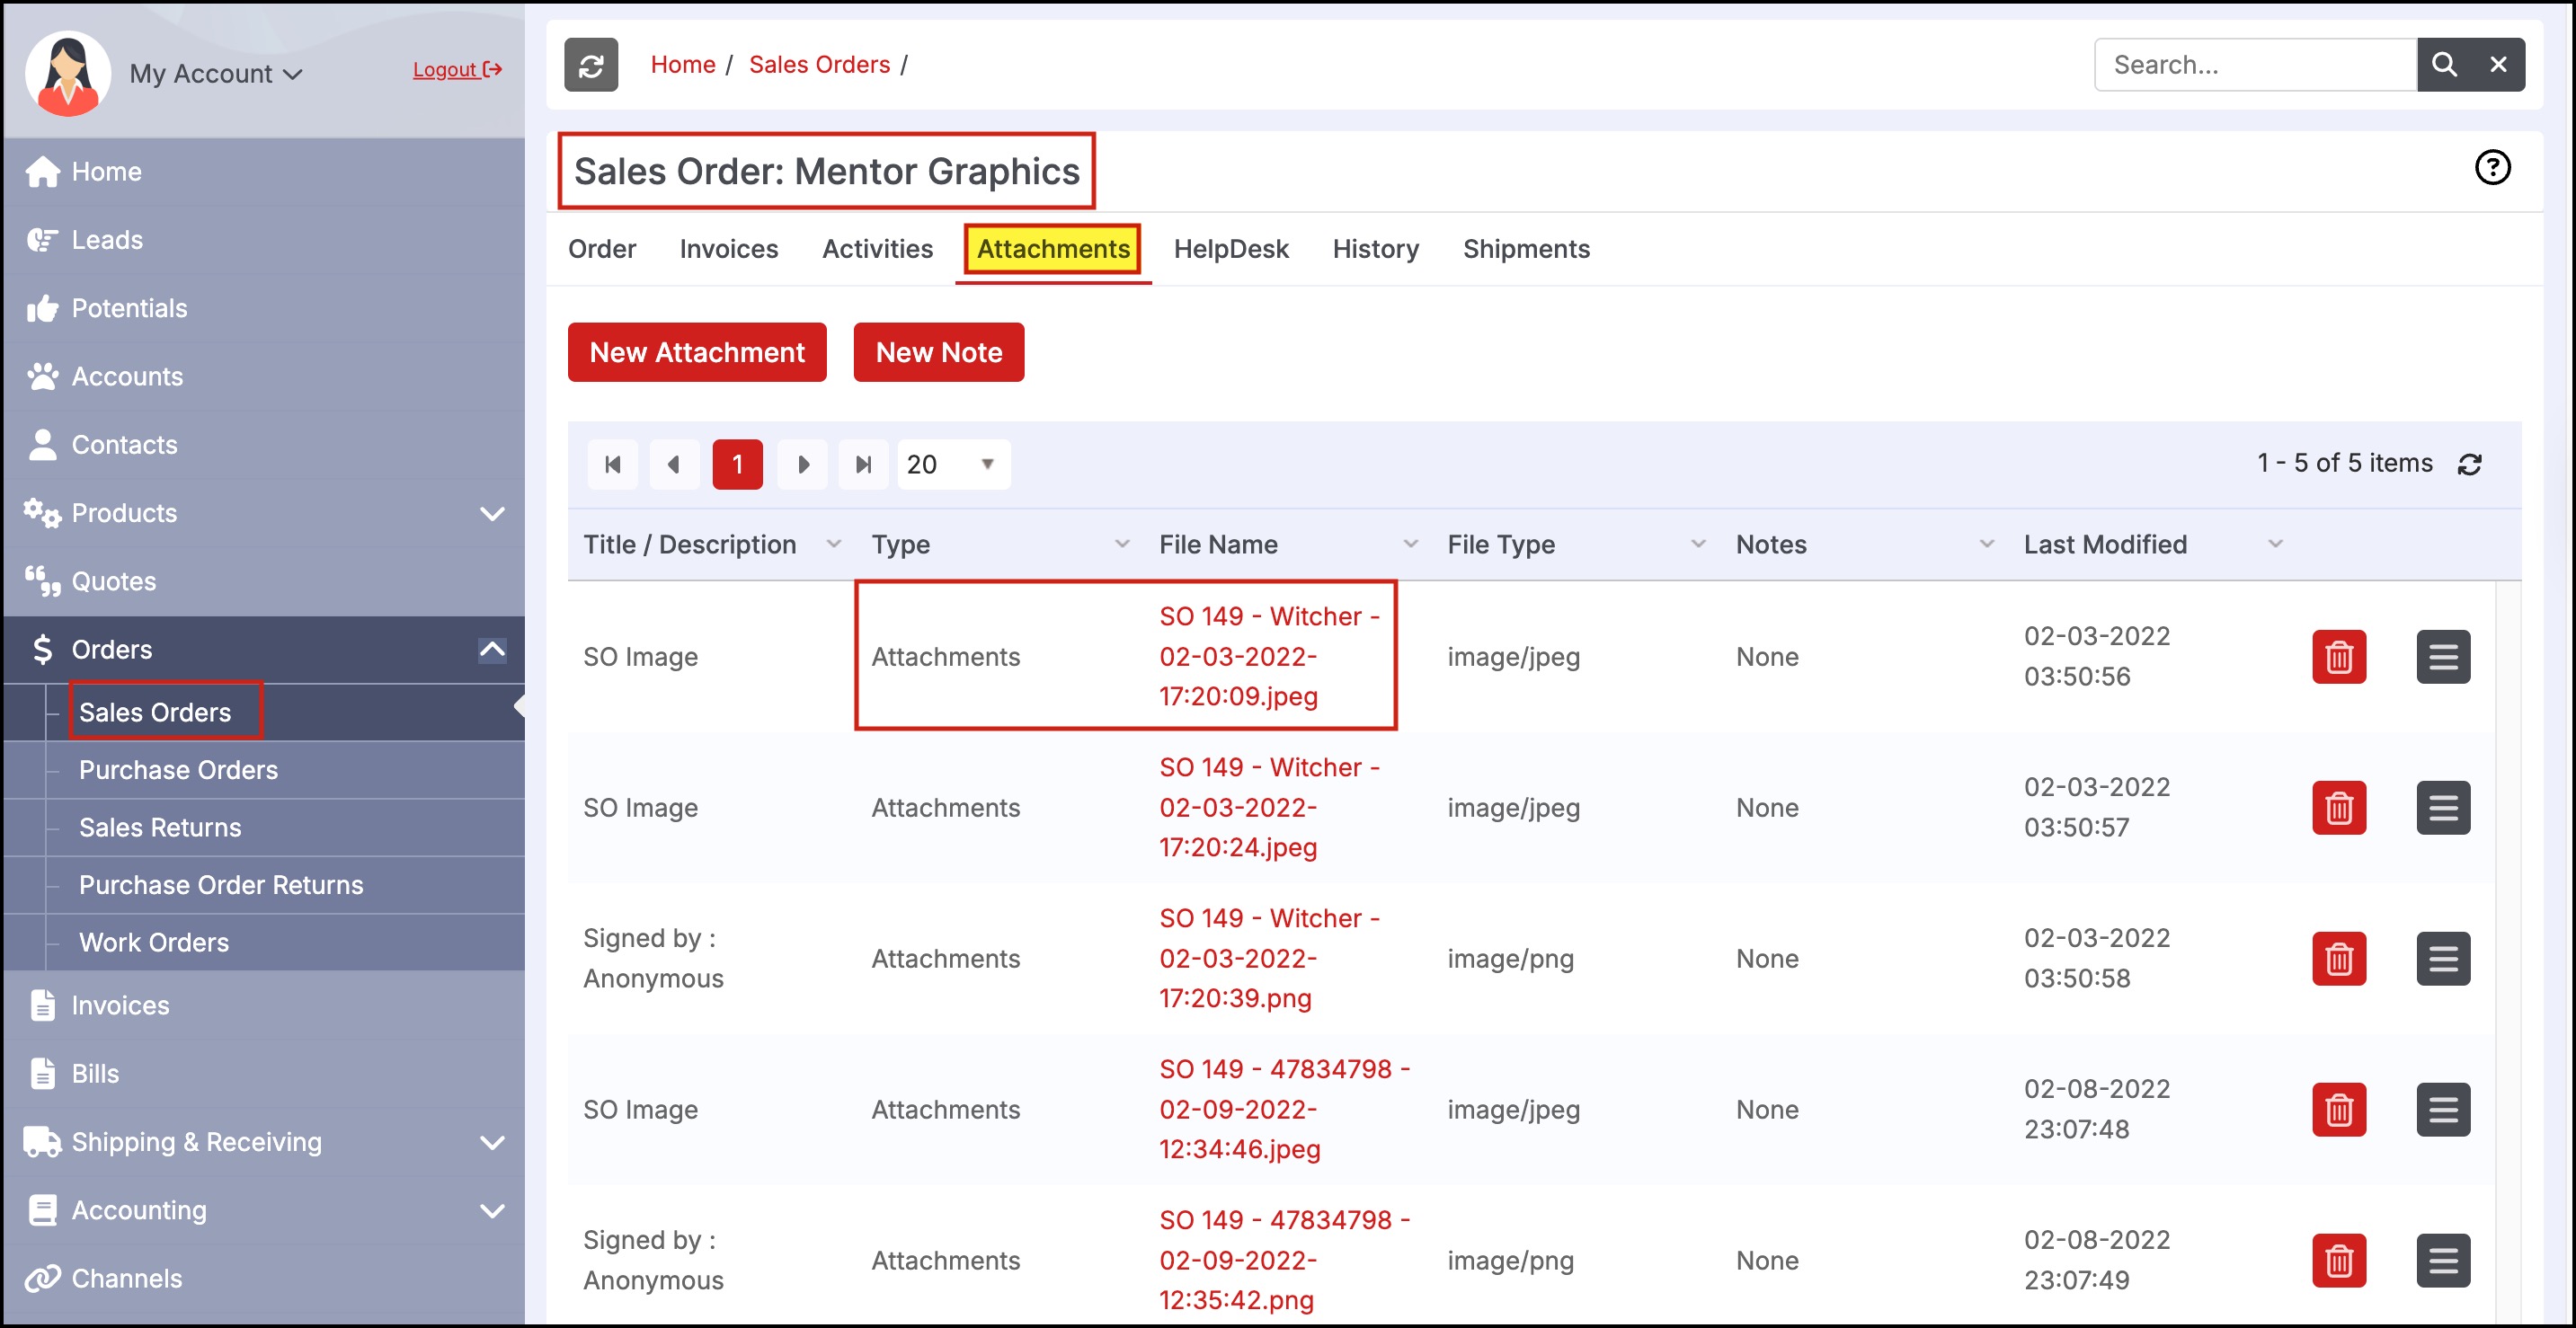Delete attachment modified 23:07:48

pos(2339,1110)
